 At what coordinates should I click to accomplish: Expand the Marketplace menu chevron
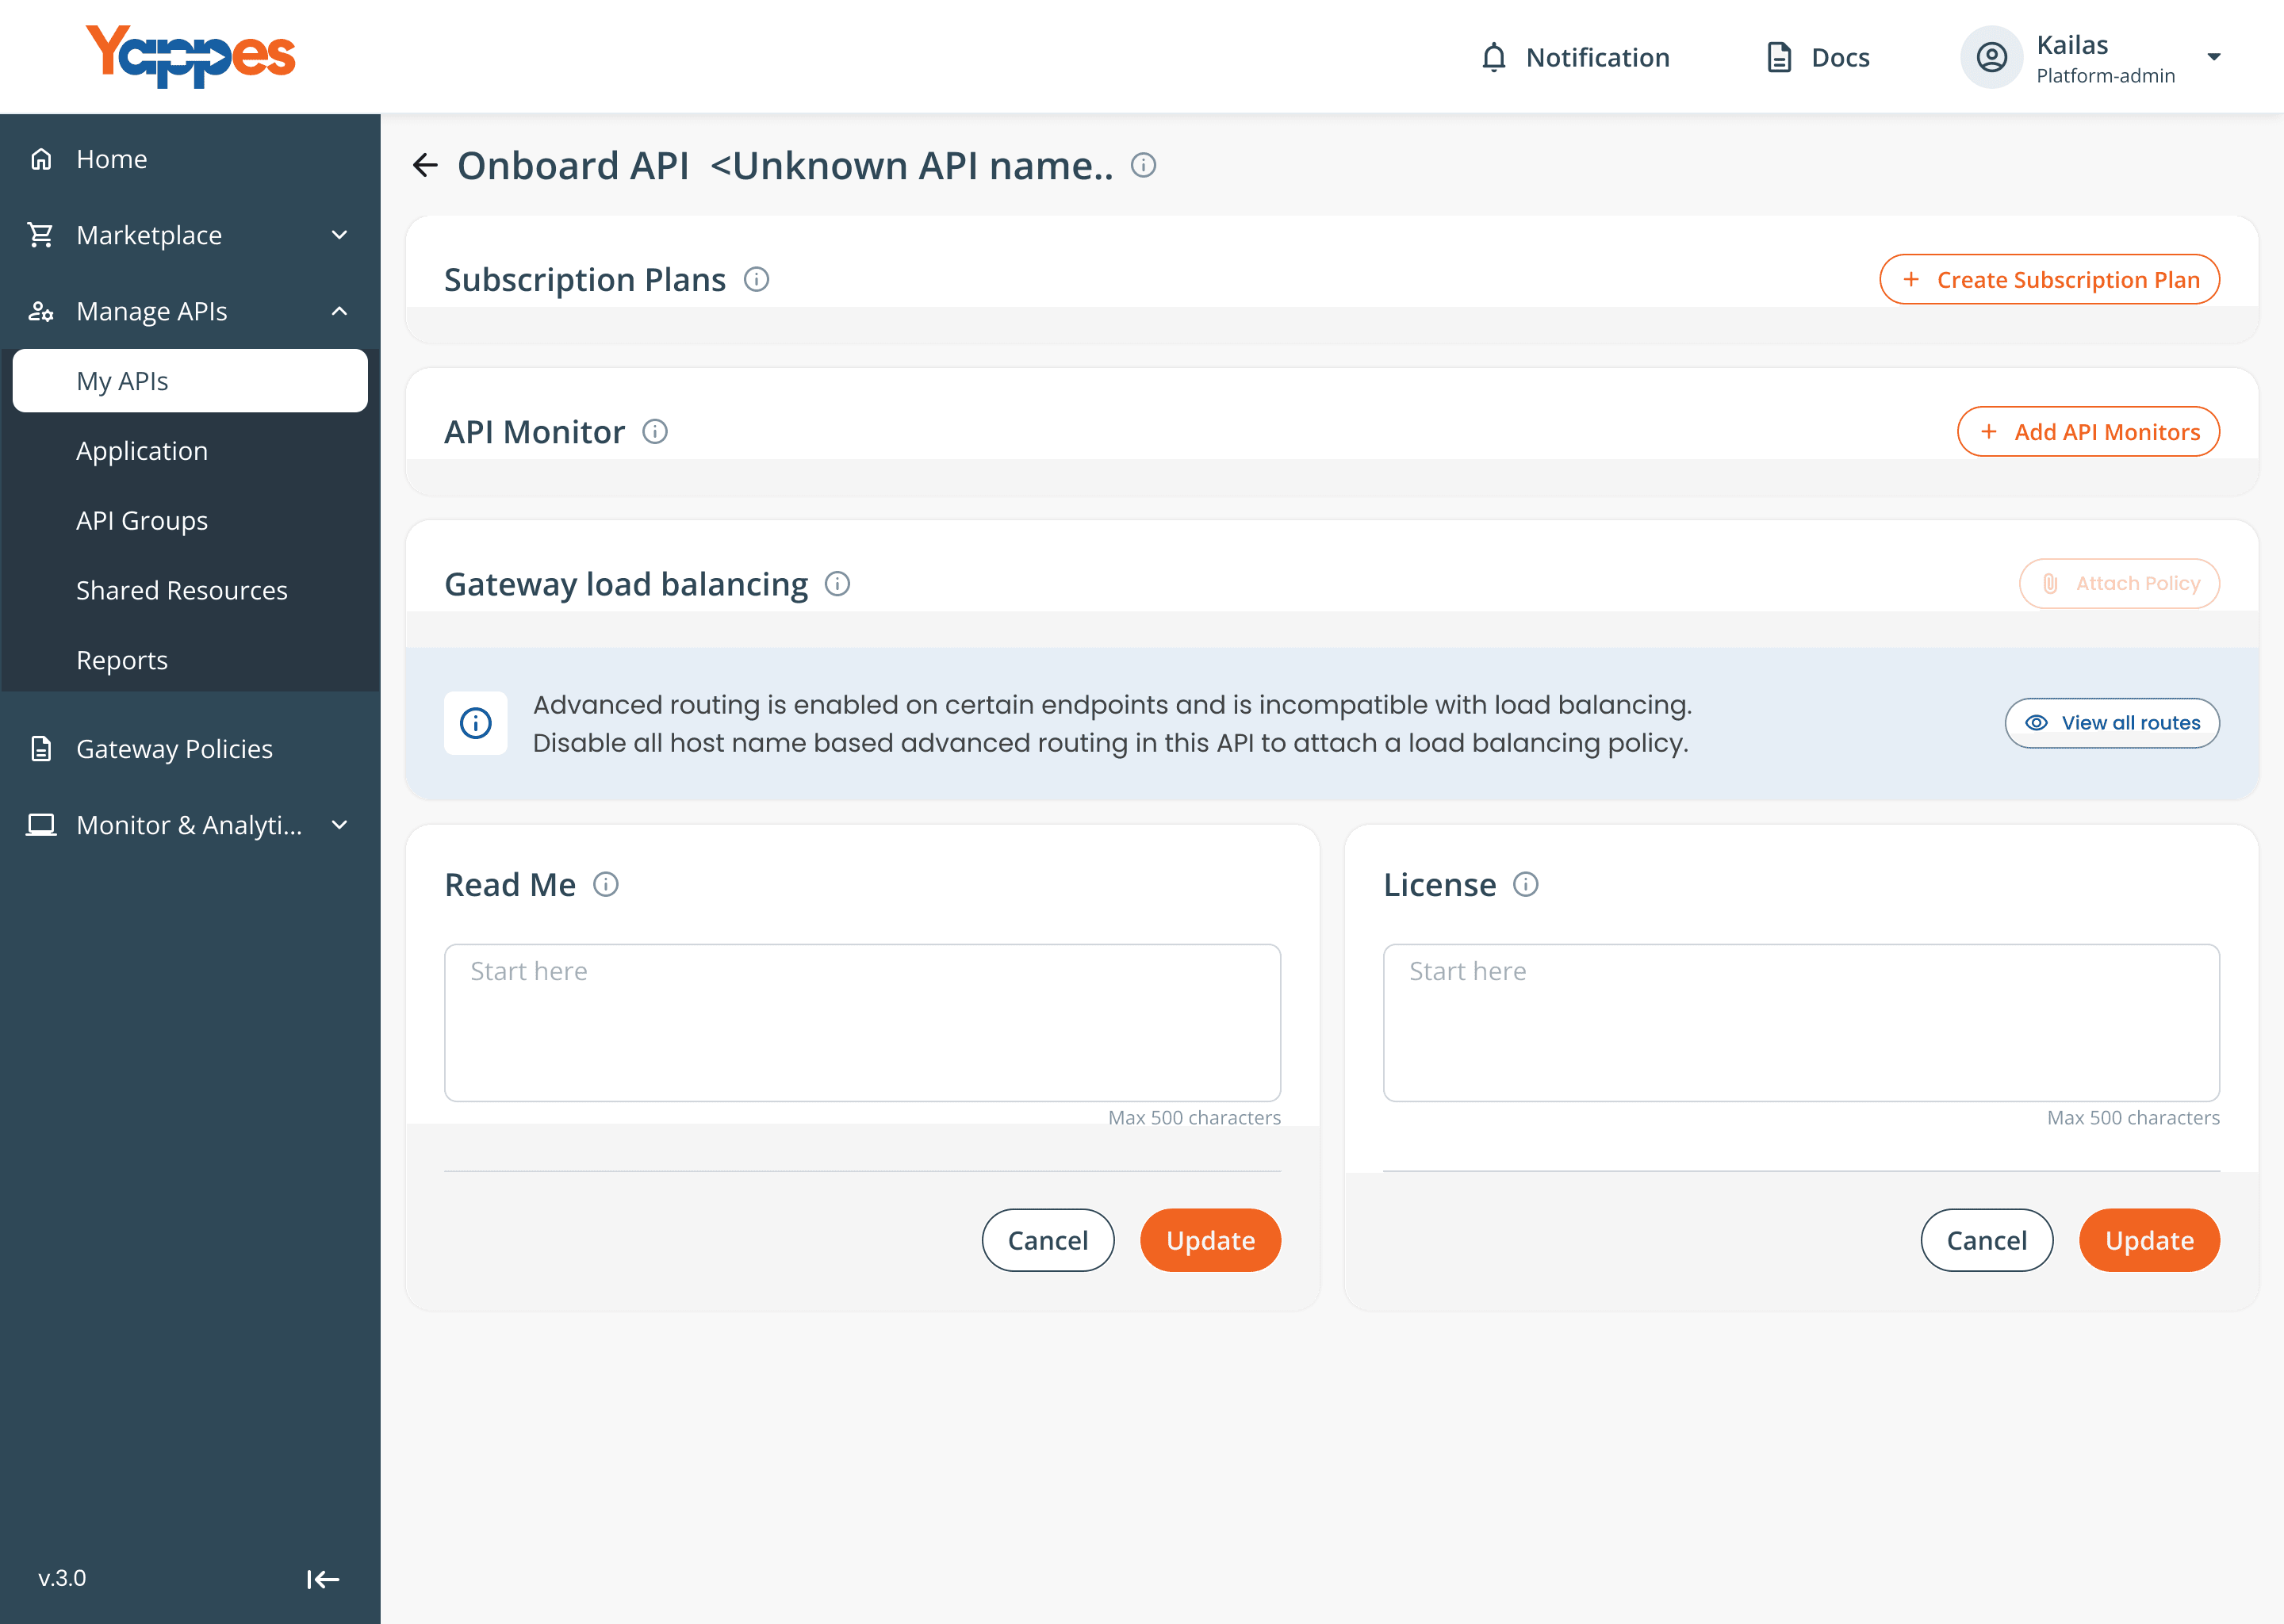point(340,235)
